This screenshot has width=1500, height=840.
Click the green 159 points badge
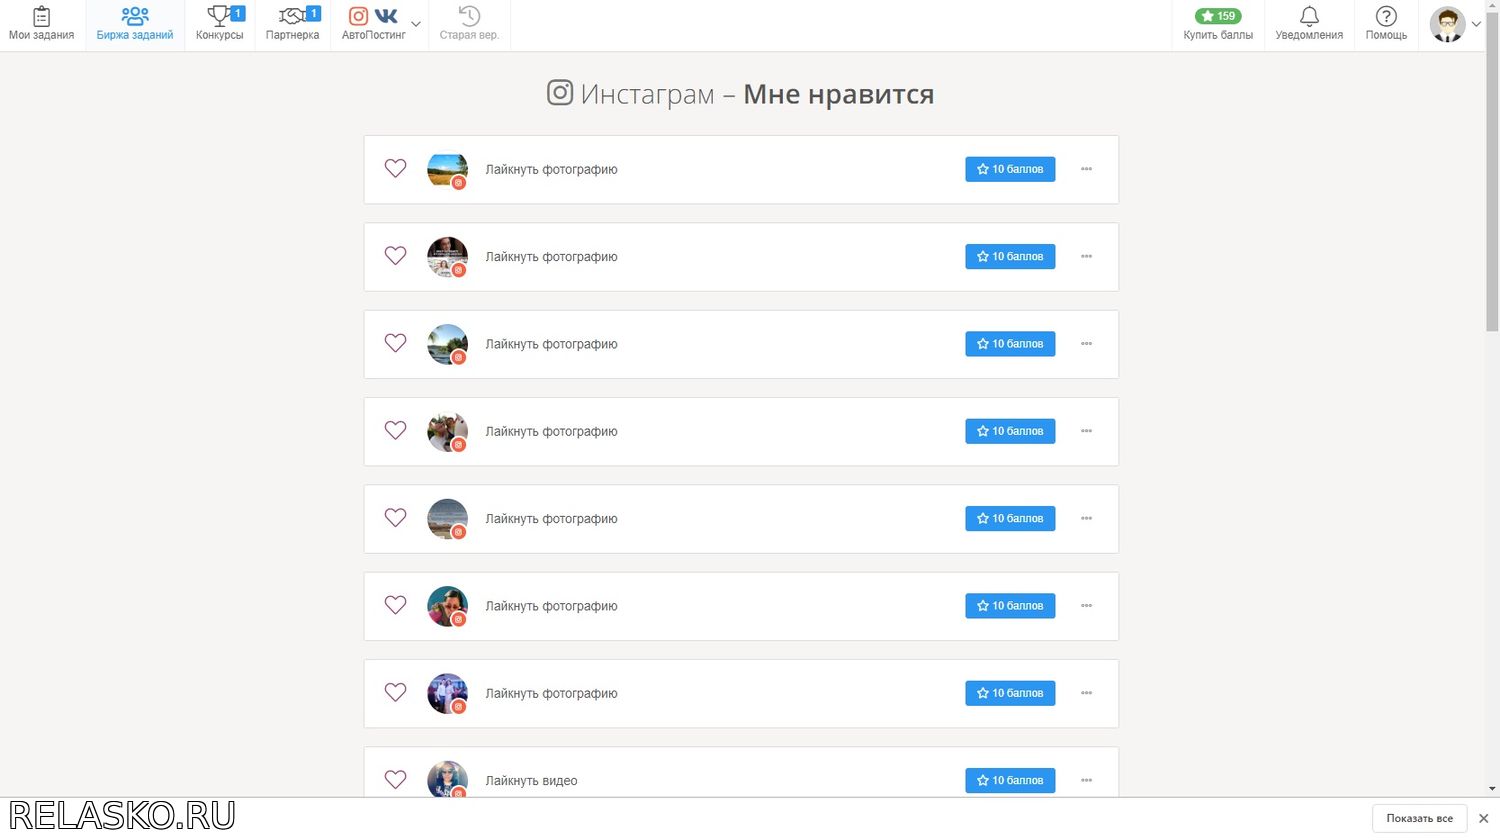(x=1218, y=16)
